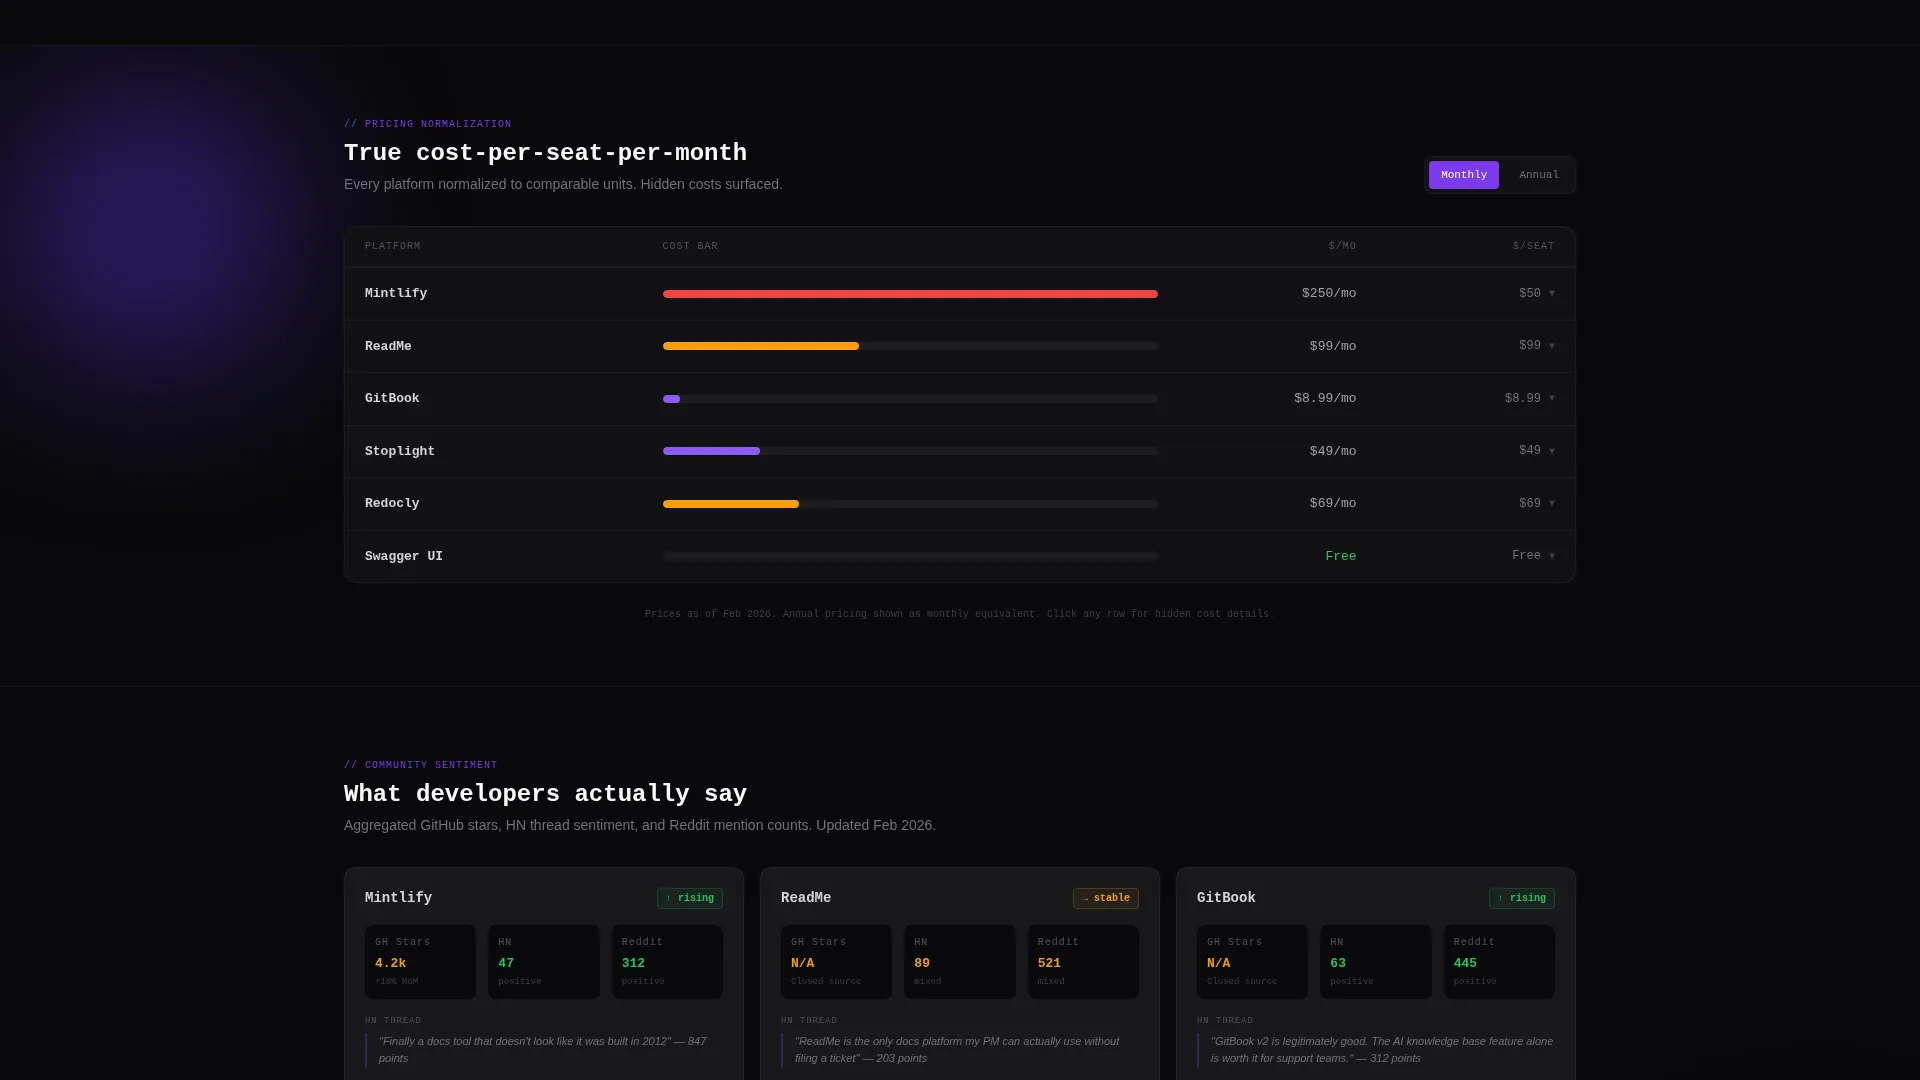Click the True cost-per-seat-per-month heading
Screen dimensions: 1920x1080
(x=545, y=153)
